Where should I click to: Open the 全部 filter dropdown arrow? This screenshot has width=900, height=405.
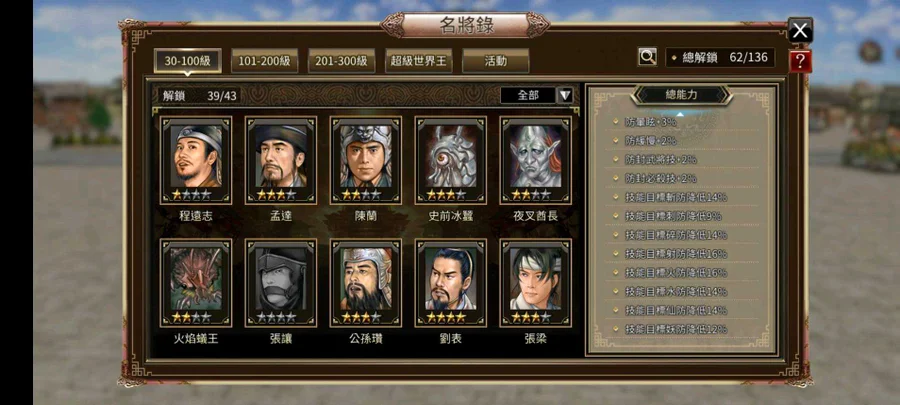click(565, 95)
